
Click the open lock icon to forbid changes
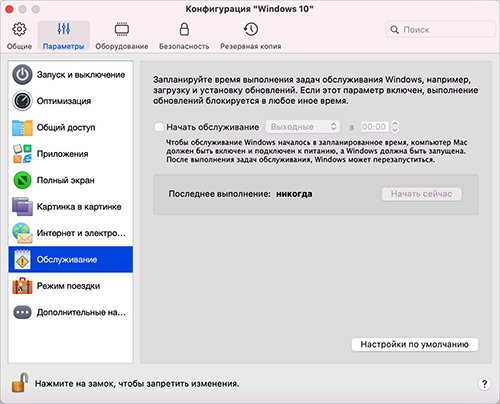20,382
